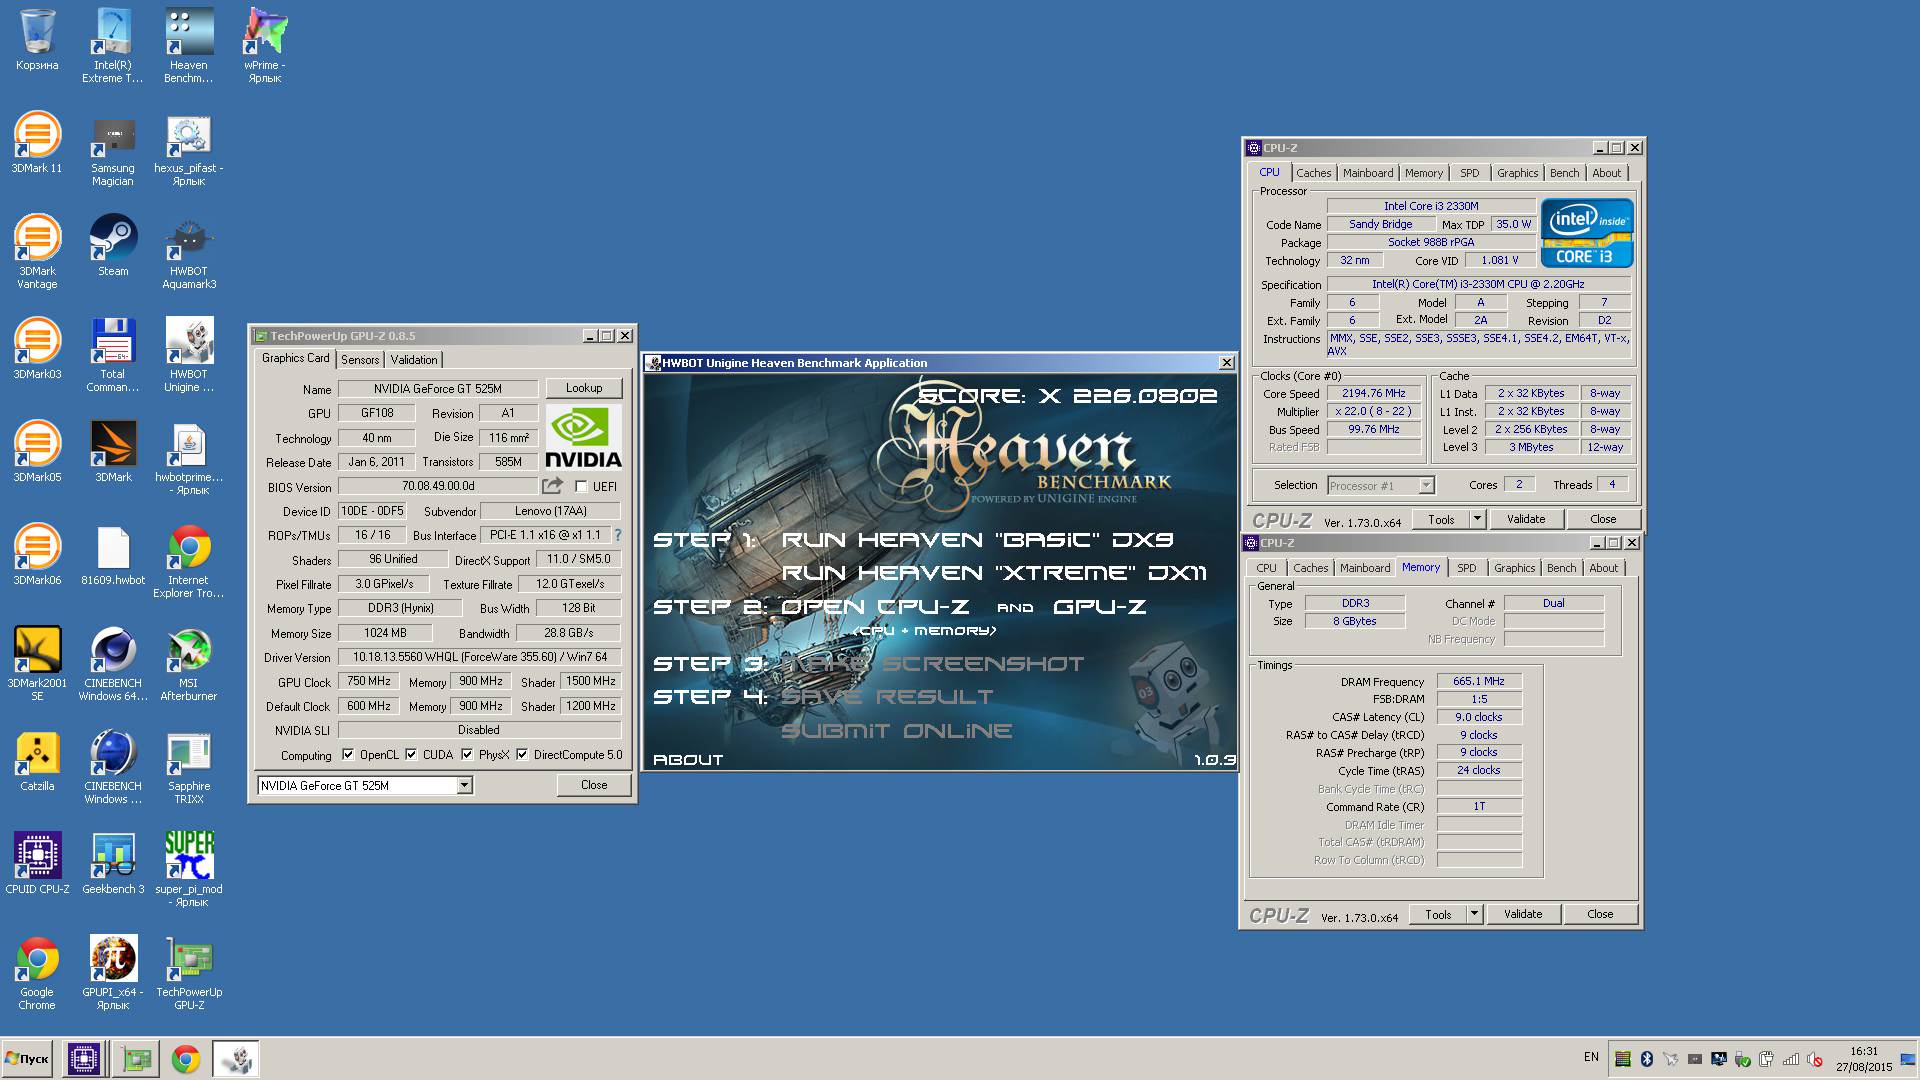Open GPUPI_x64 desktop shortcut
The width and height of the screenshot is (1920, 1080).
tap(113, 973)
